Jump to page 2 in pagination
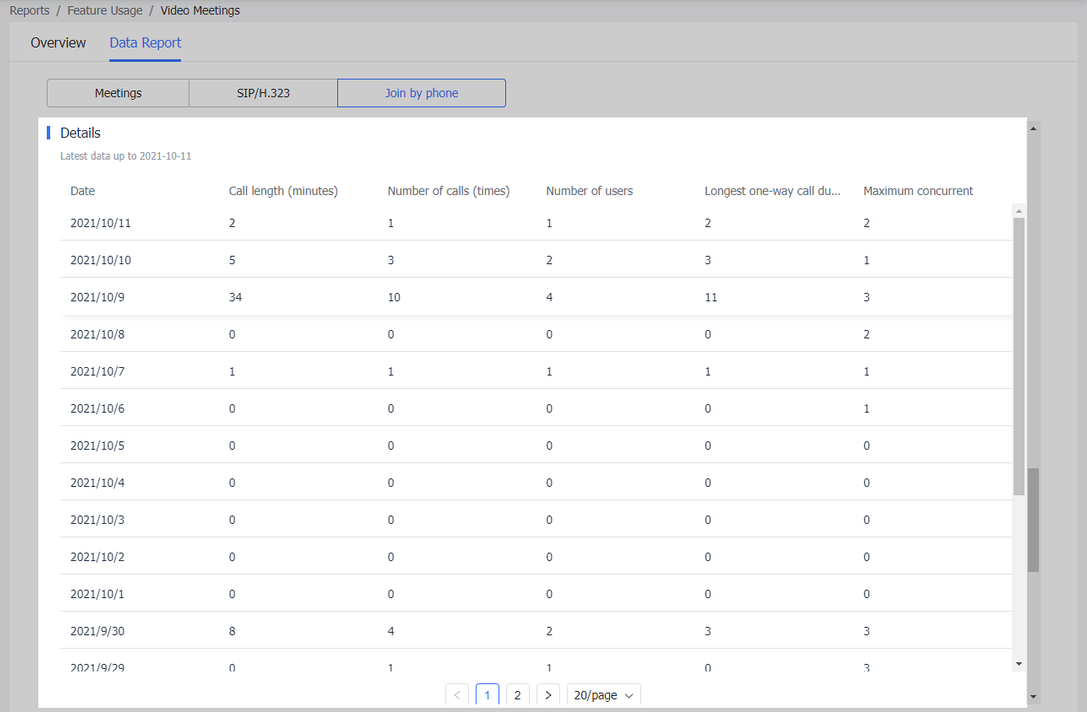 click(517, 695)
